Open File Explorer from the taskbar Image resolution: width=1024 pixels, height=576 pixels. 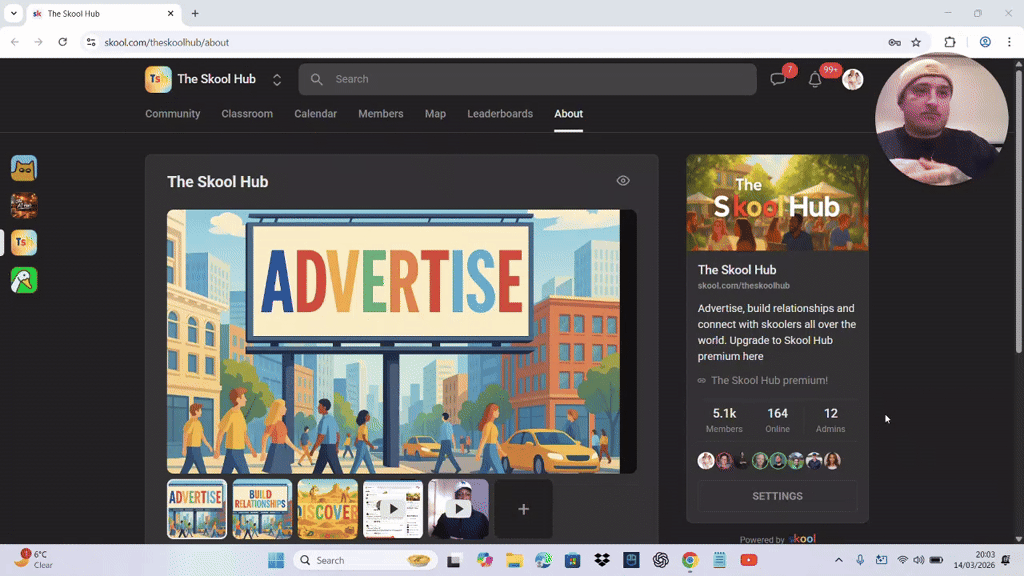(x=514, y=560)
